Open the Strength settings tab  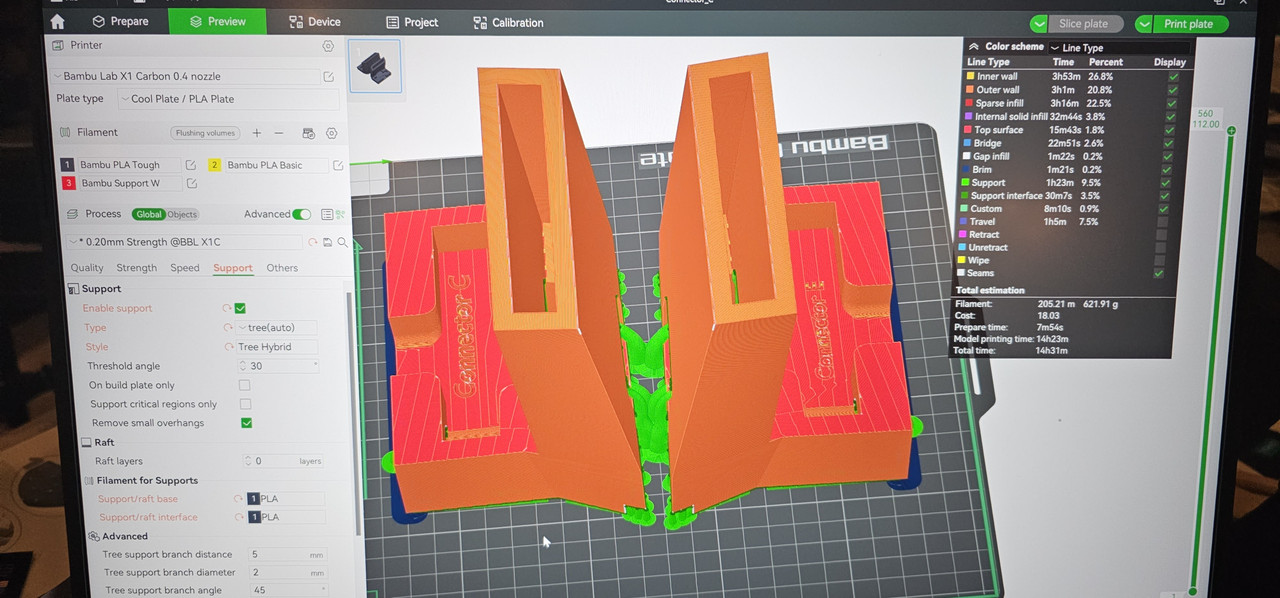pos(137,268)
